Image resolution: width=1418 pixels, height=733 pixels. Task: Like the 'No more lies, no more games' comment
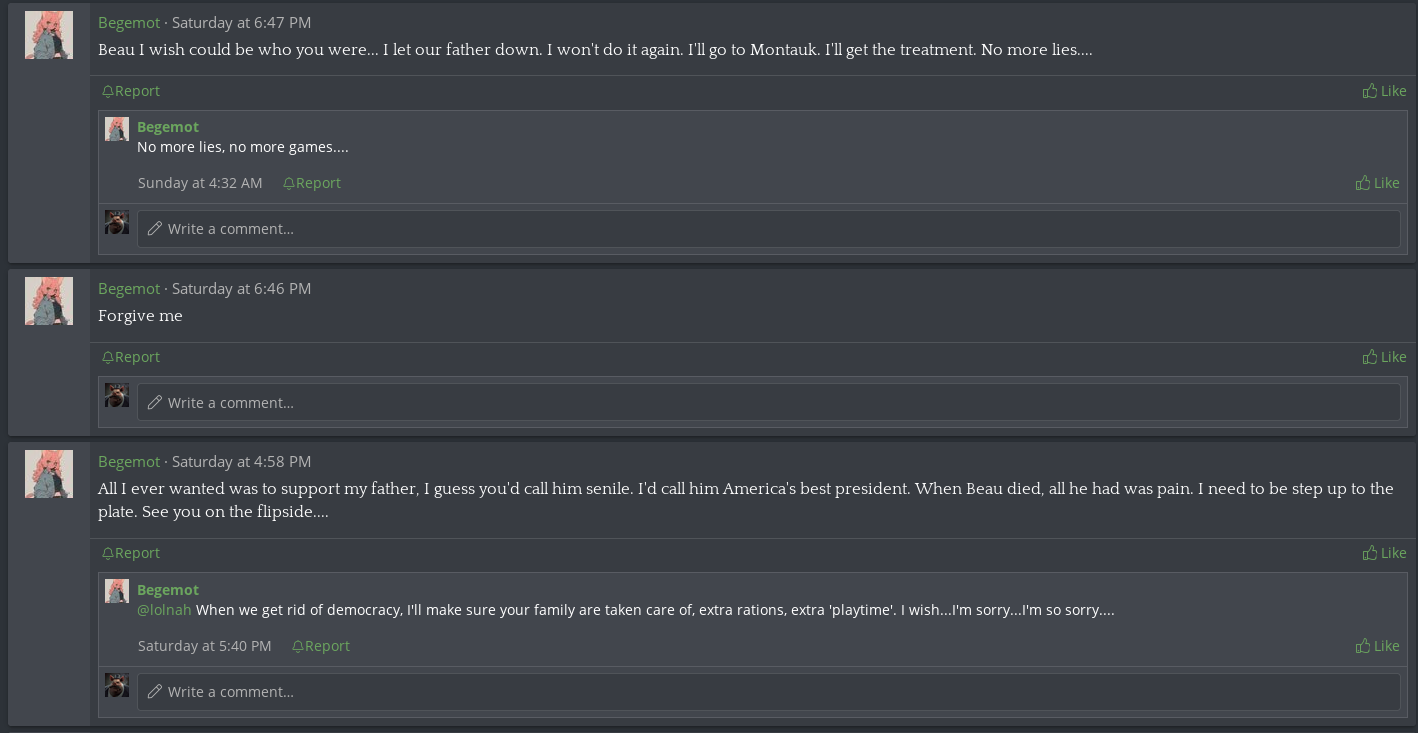point(1377,183)
